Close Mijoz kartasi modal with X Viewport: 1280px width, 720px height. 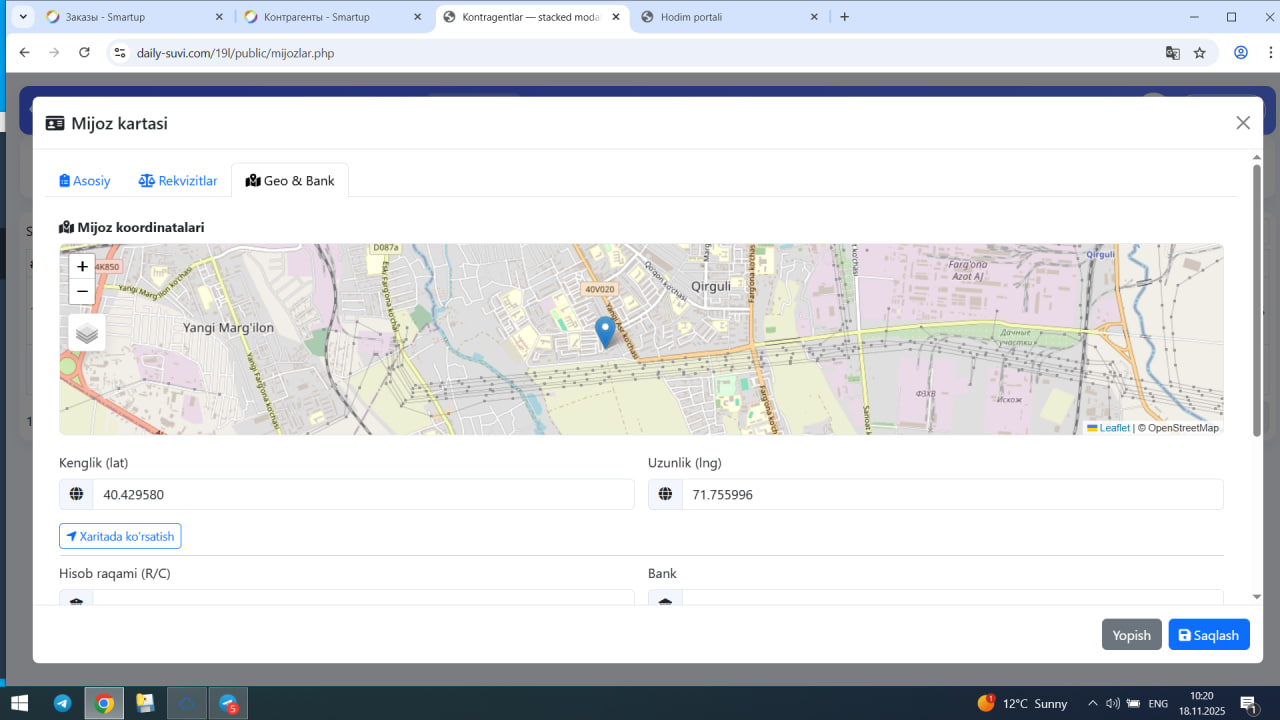[1243, 123]
